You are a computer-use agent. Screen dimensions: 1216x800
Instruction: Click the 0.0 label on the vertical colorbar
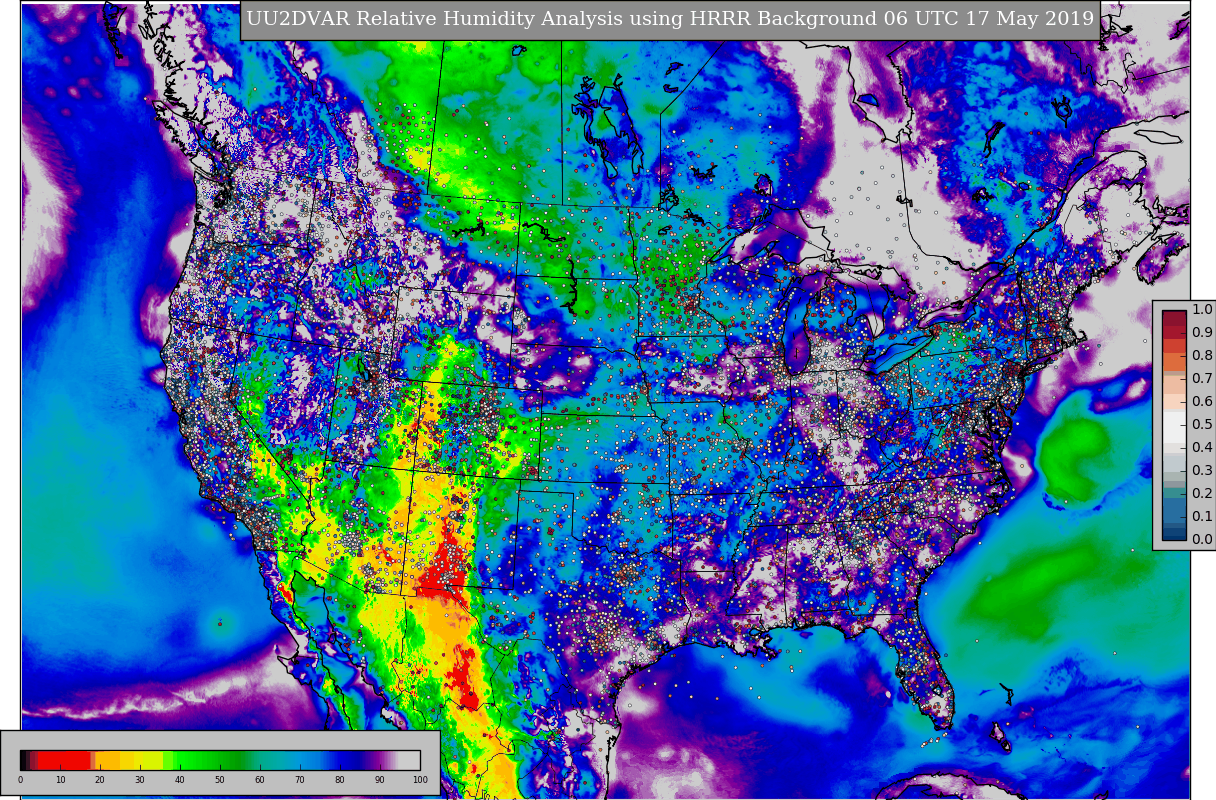[x=1202, y=540]
